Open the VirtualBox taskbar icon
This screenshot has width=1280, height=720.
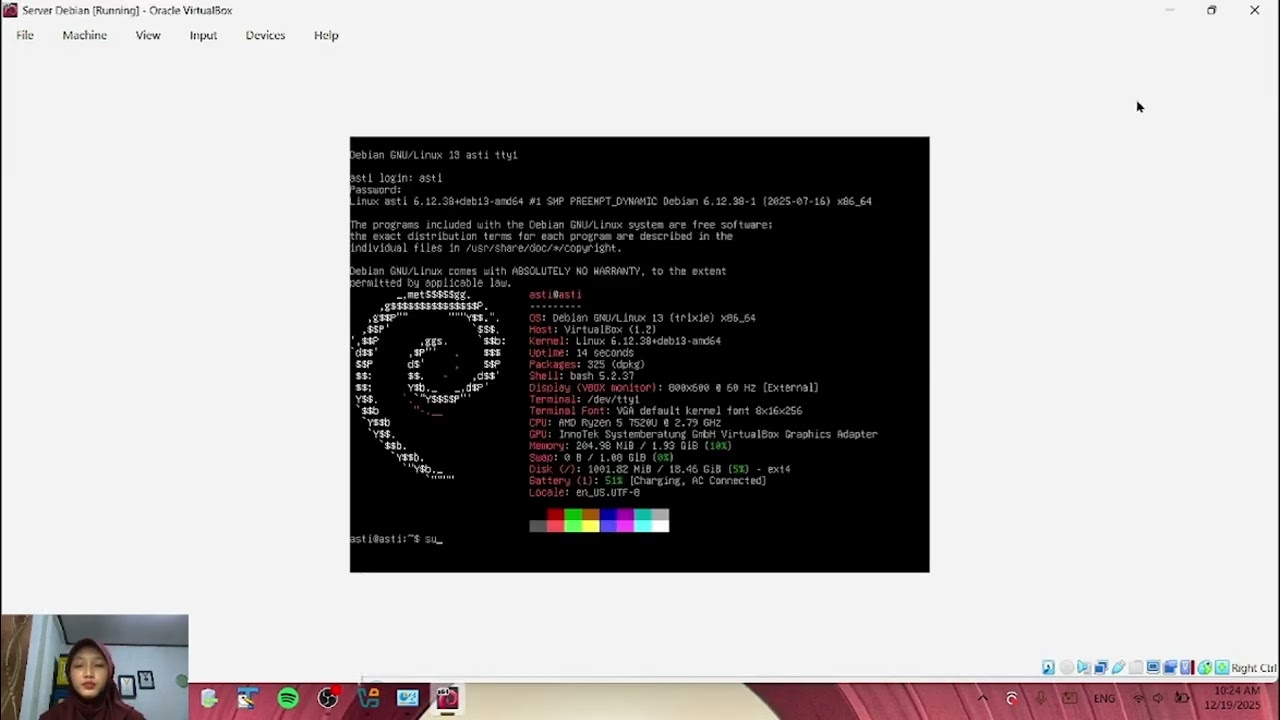(447, 698)
